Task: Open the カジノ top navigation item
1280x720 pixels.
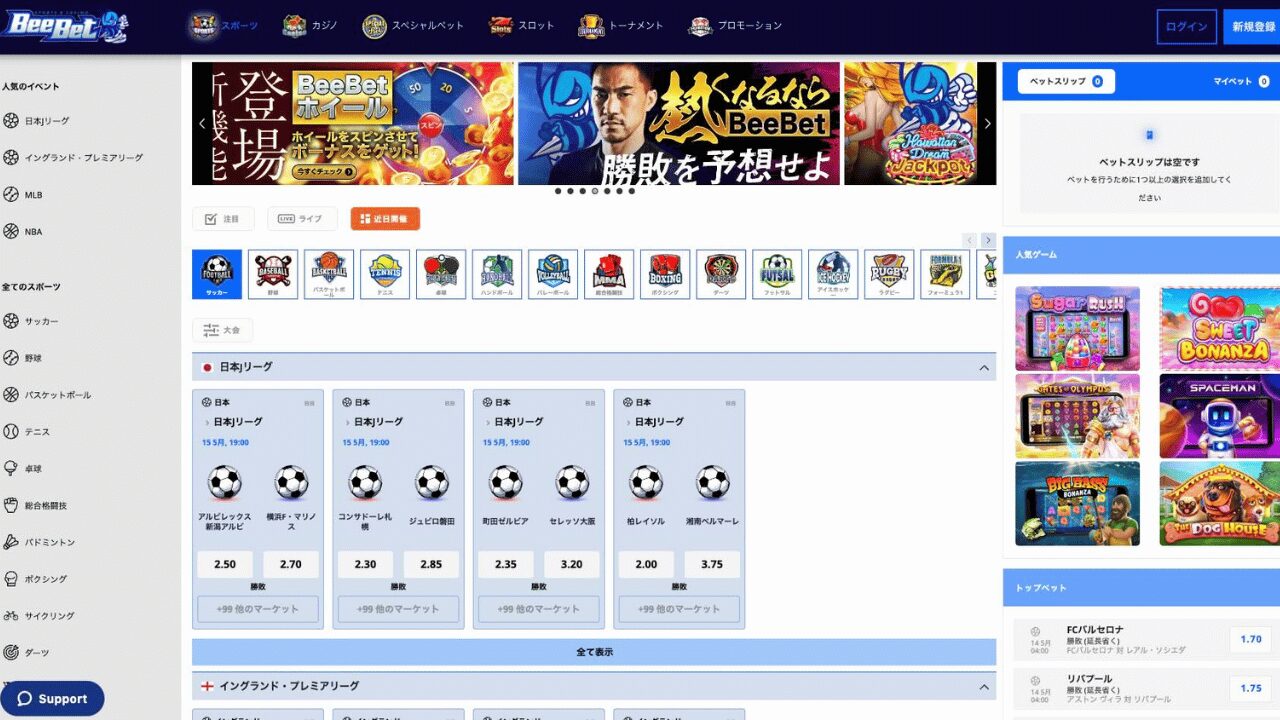Action: point(308,26)
